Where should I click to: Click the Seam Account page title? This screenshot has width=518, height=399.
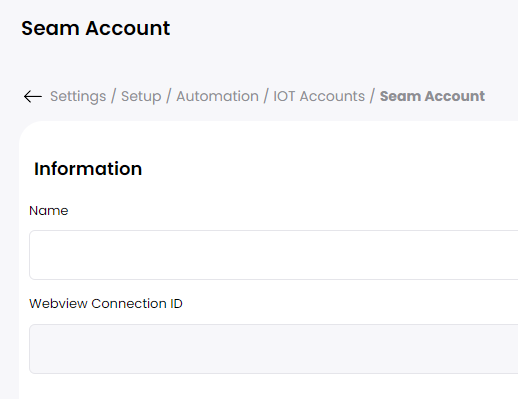click(x=96, y=28)
